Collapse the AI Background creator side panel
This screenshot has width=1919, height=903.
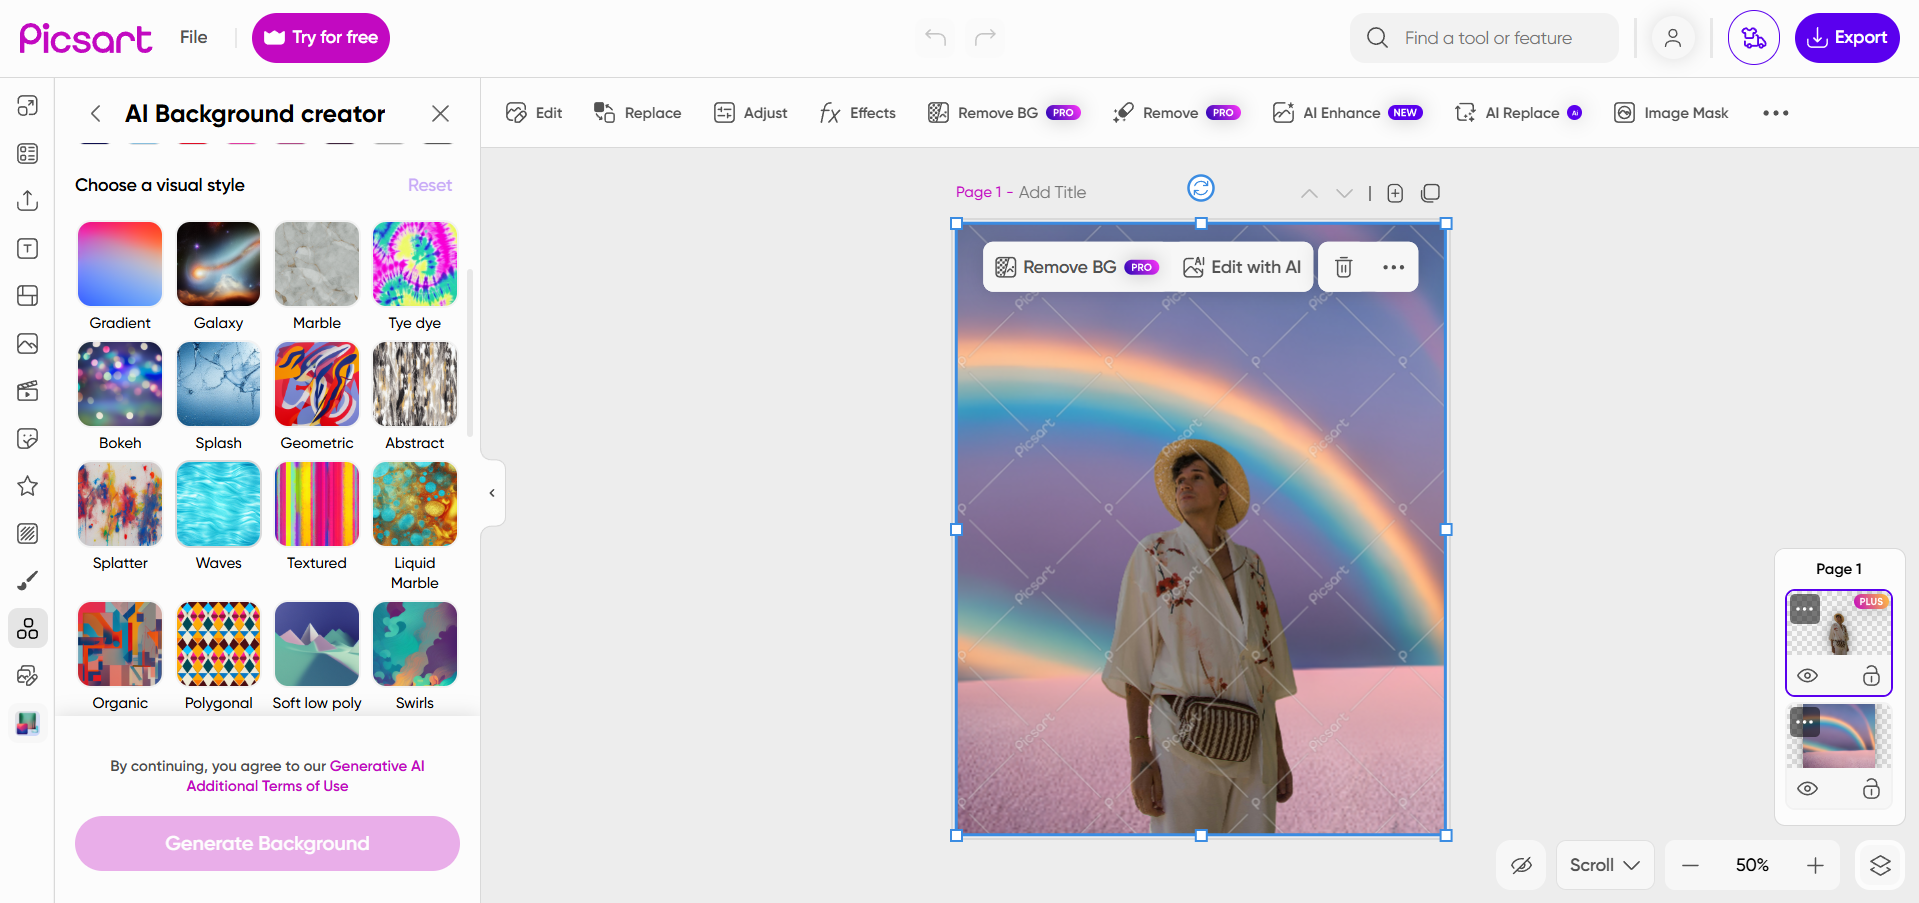click(x=491, y=492)
